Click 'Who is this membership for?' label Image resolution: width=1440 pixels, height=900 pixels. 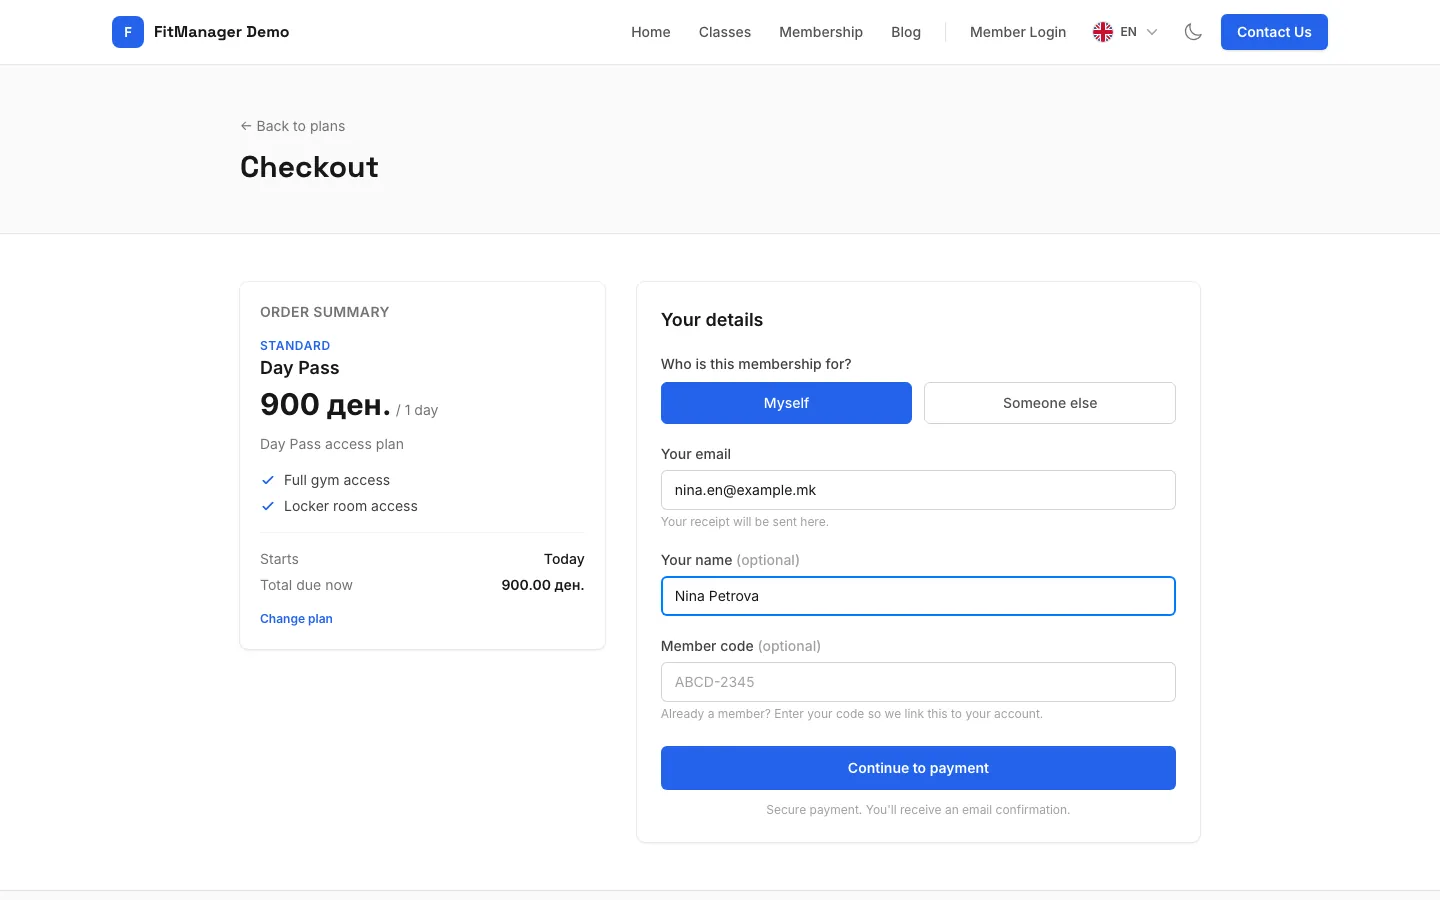click(x=756, y=364)
